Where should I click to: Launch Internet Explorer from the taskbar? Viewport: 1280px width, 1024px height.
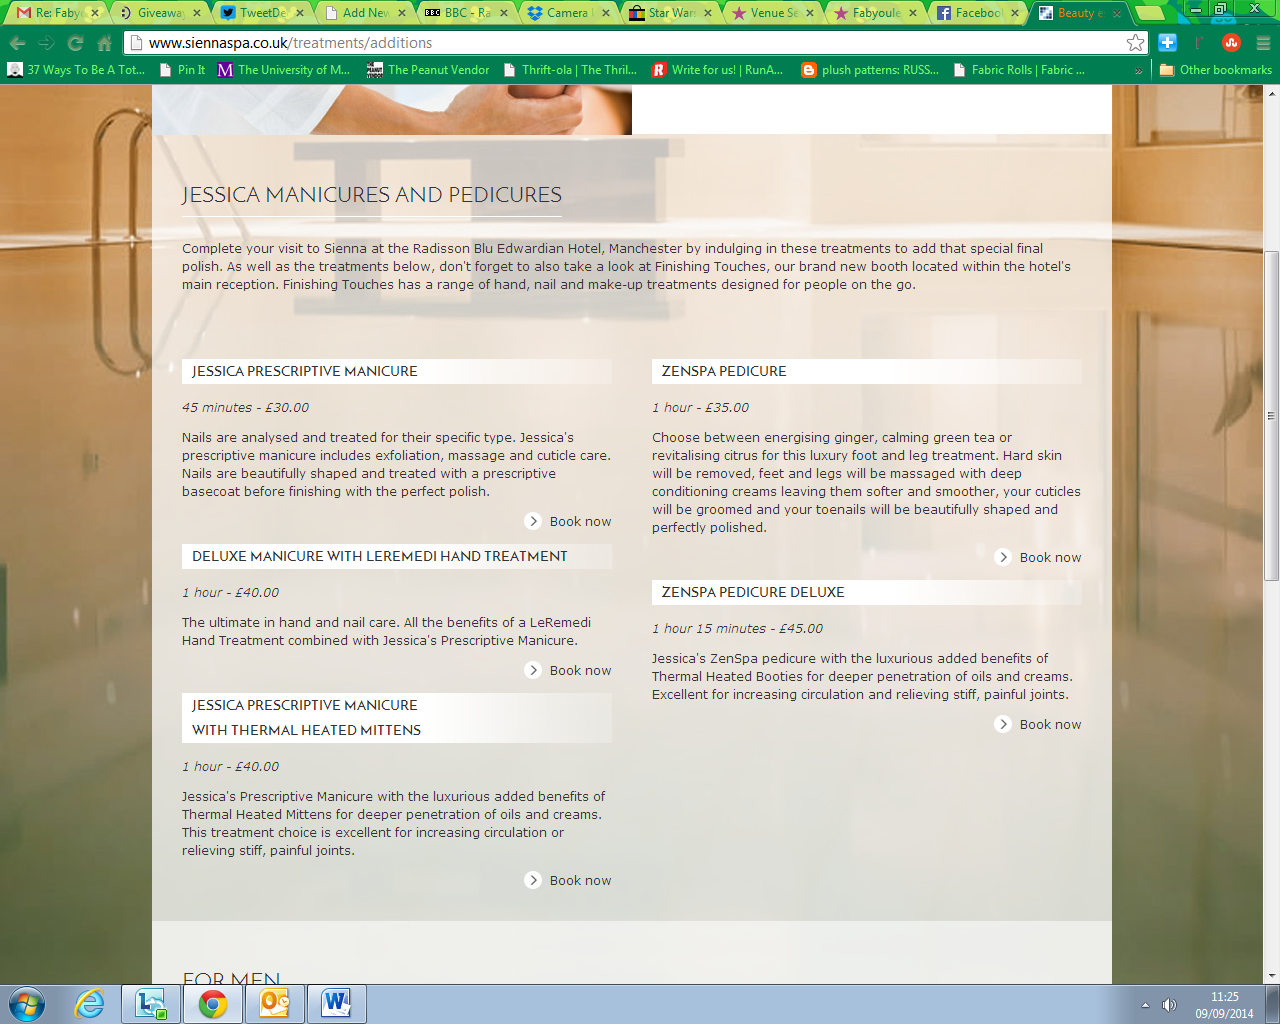point(90,1004)
